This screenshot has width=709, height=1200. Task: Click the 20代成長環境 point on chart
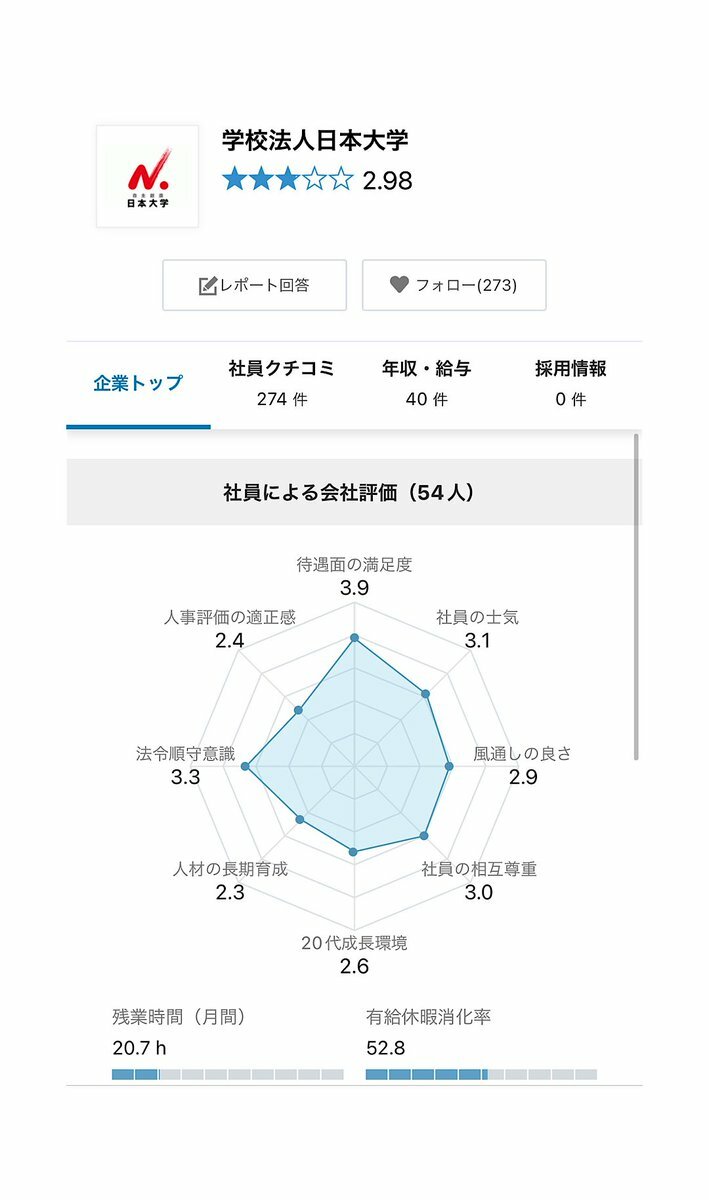point(353,852)
